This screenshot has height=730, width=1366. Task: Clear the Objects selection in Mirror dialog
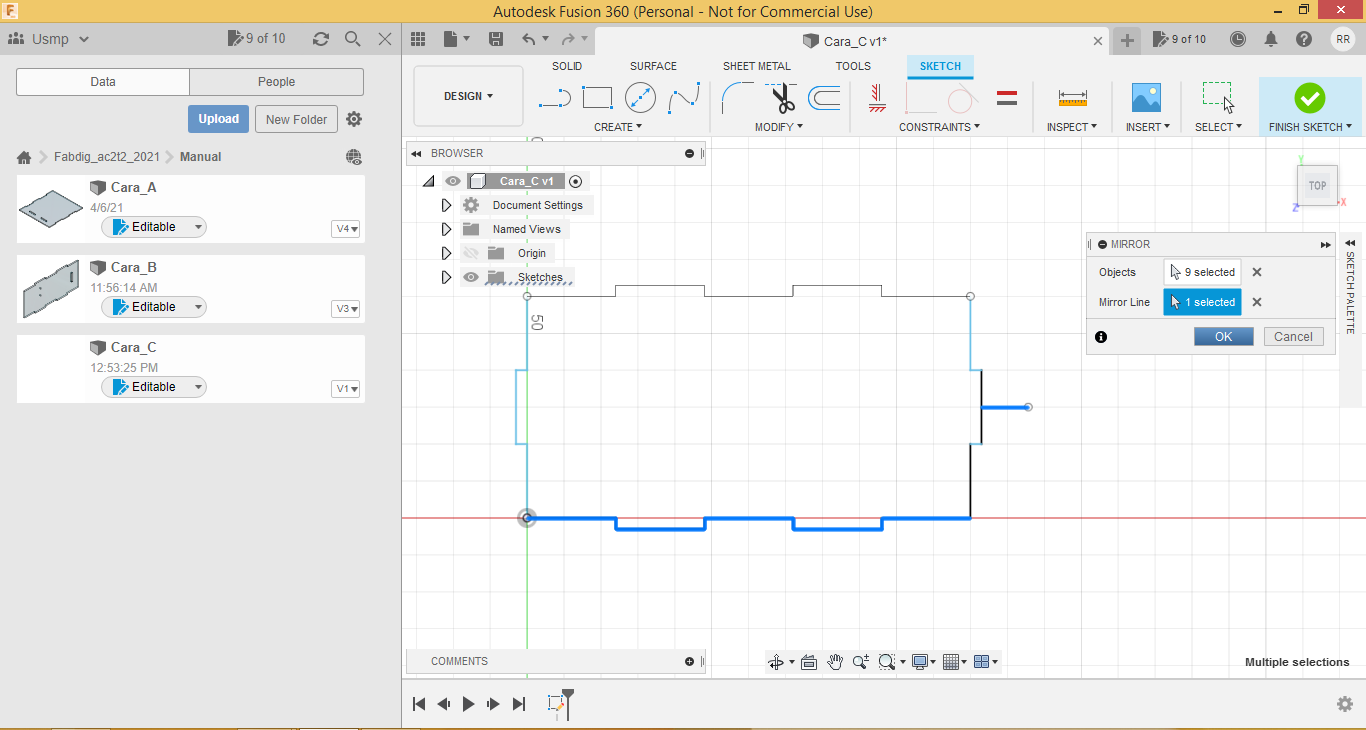pos(1257,272)
